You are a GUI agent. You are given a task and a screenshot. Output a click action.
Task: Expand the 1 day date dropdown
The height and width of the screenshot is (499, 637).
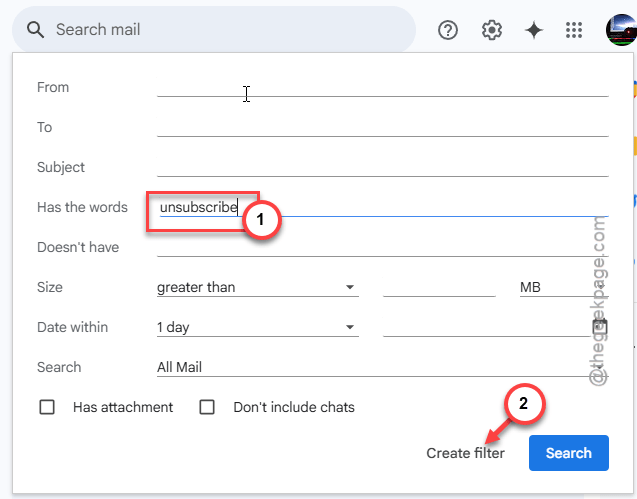point(258,327)
